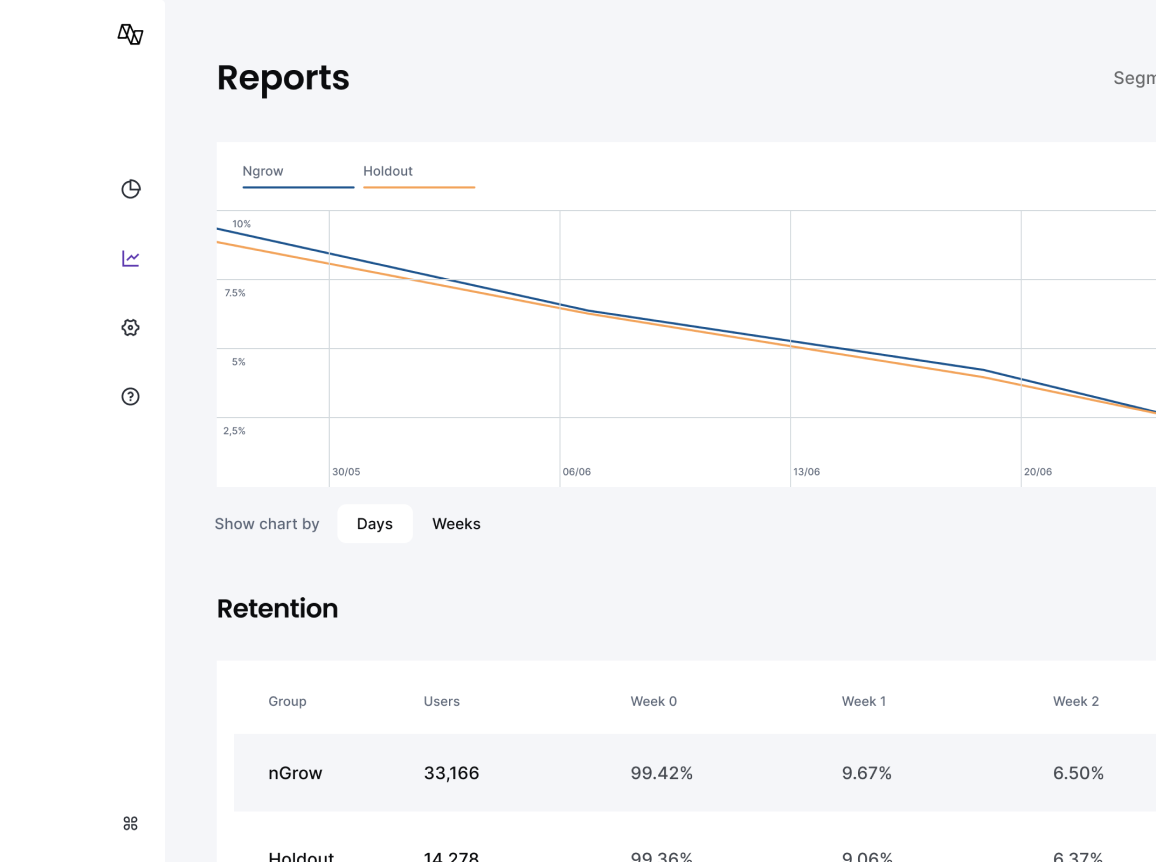Click the Week 1 column header
This screenshot has height=862, width=1156.
click(864, 701)
